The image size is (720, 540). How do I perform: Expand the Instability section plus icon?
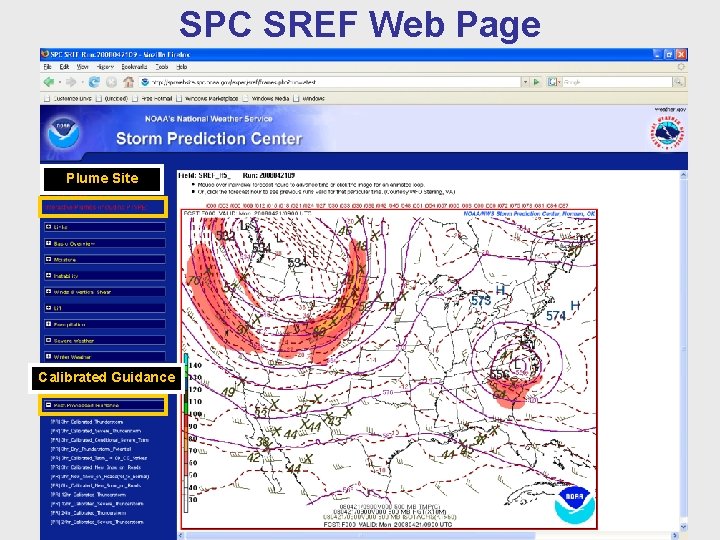click(48, 275)
